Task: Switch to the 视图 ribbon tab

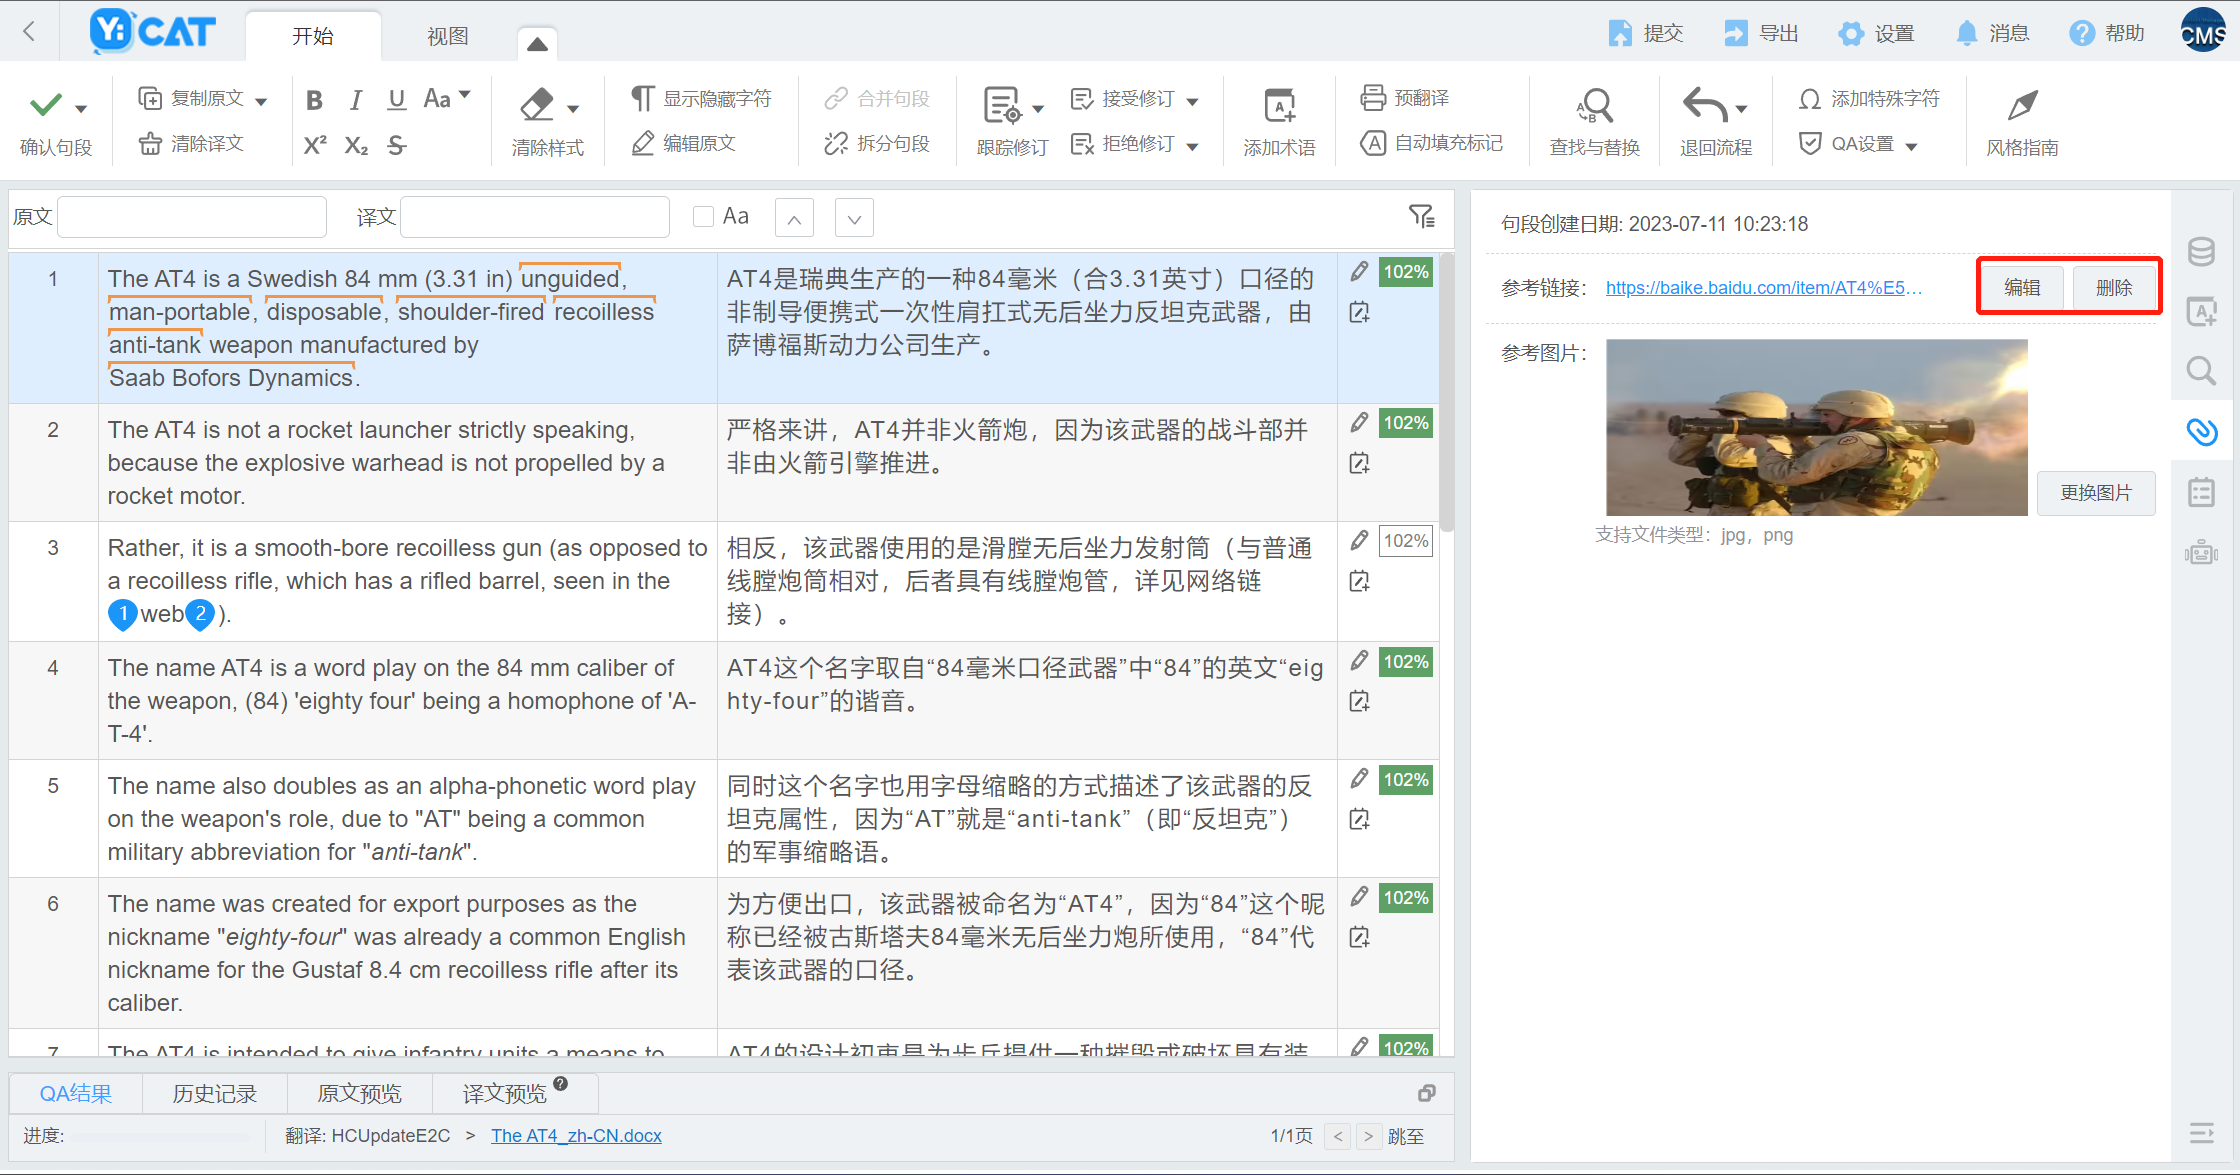Action: (x=447, y=37)
